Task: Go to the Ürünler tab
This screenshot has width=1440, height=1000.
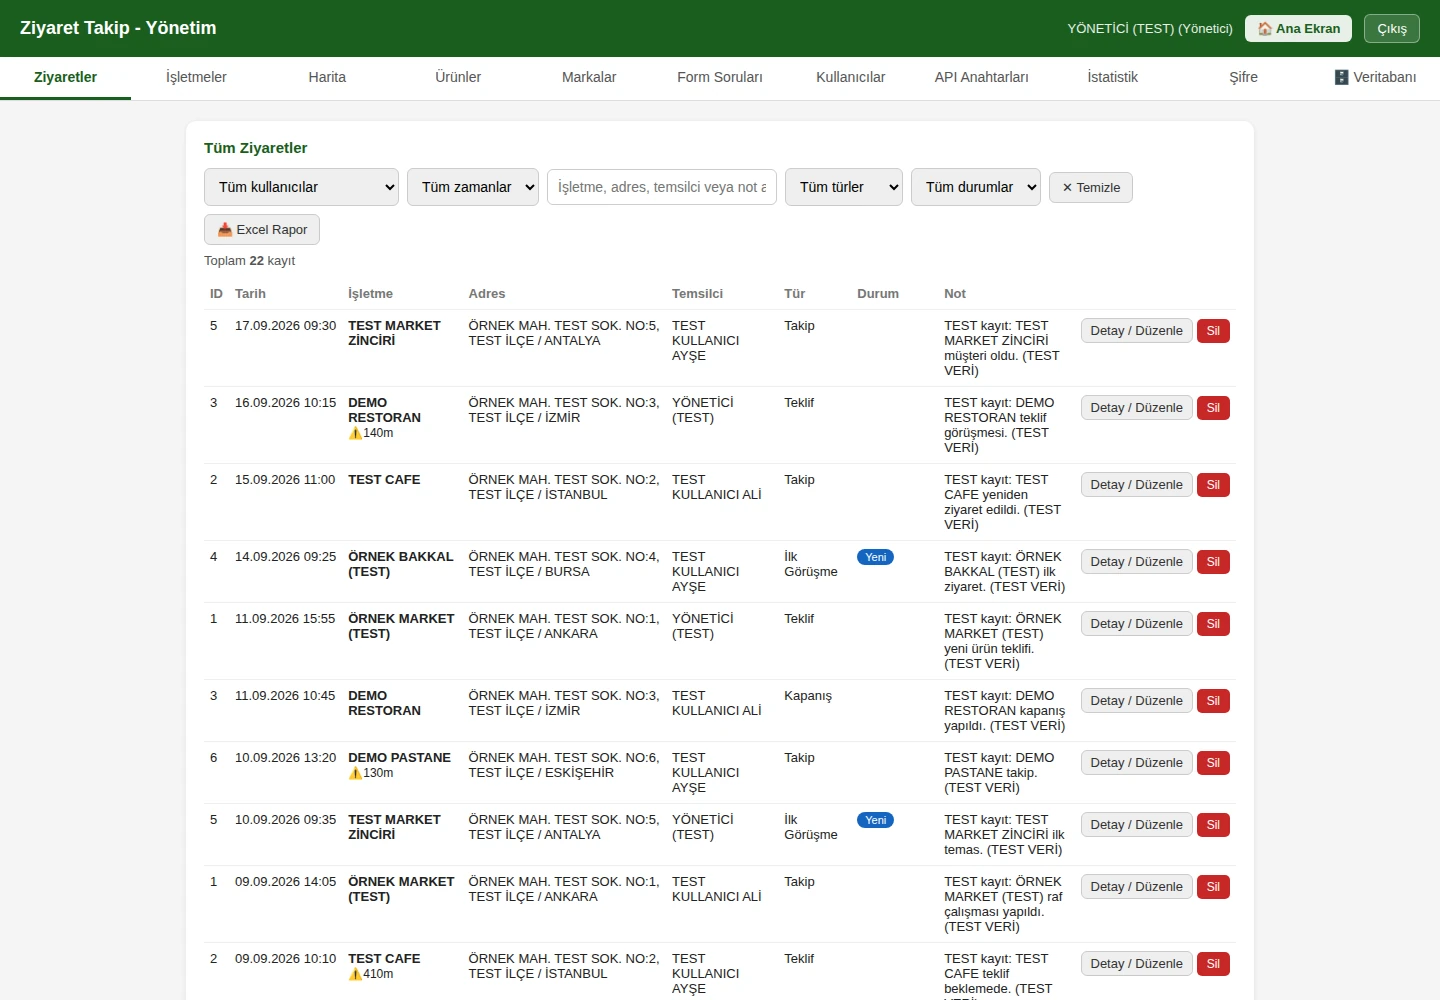Action: pyautogui.click(x=458, y=77)
